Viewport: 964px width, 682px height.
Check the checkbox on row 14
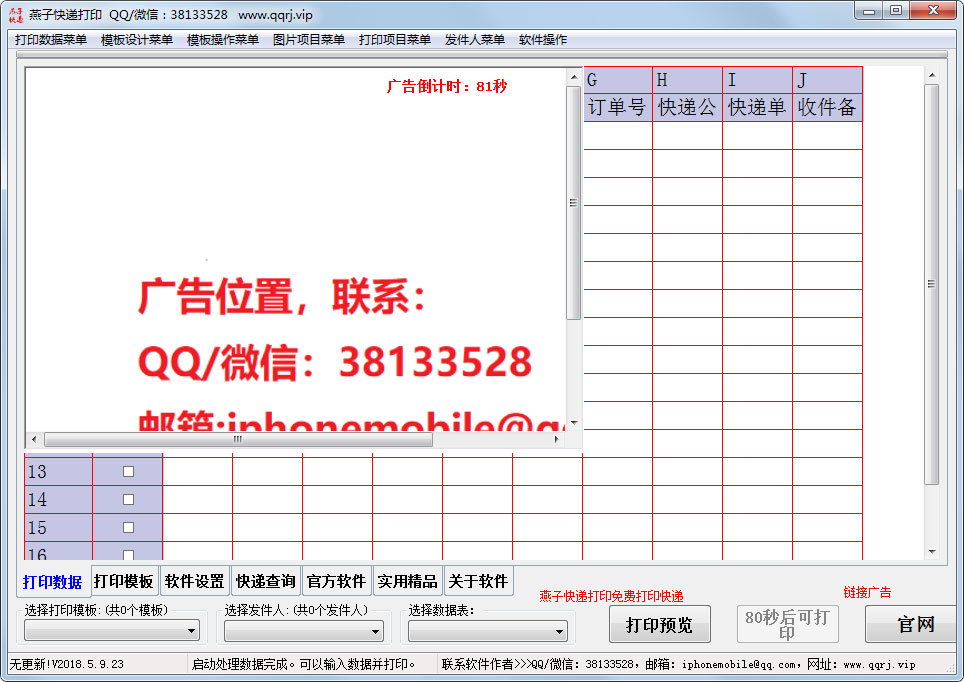[x=127, y=498]
